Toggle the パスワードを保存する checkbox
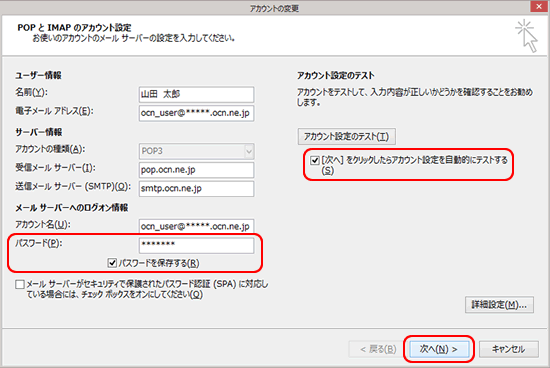This screenshot has width=550, height=368. click(x=112, y=263)
